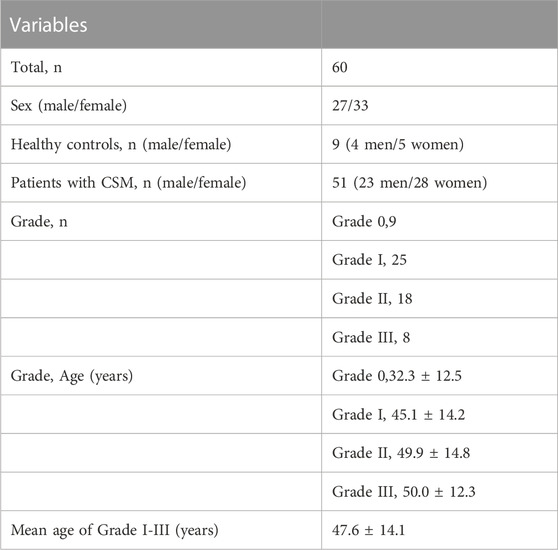Select Patients with CSM row label
Image resolution: width=558 pixels, height=550 pixels.
tap(128, 183)
